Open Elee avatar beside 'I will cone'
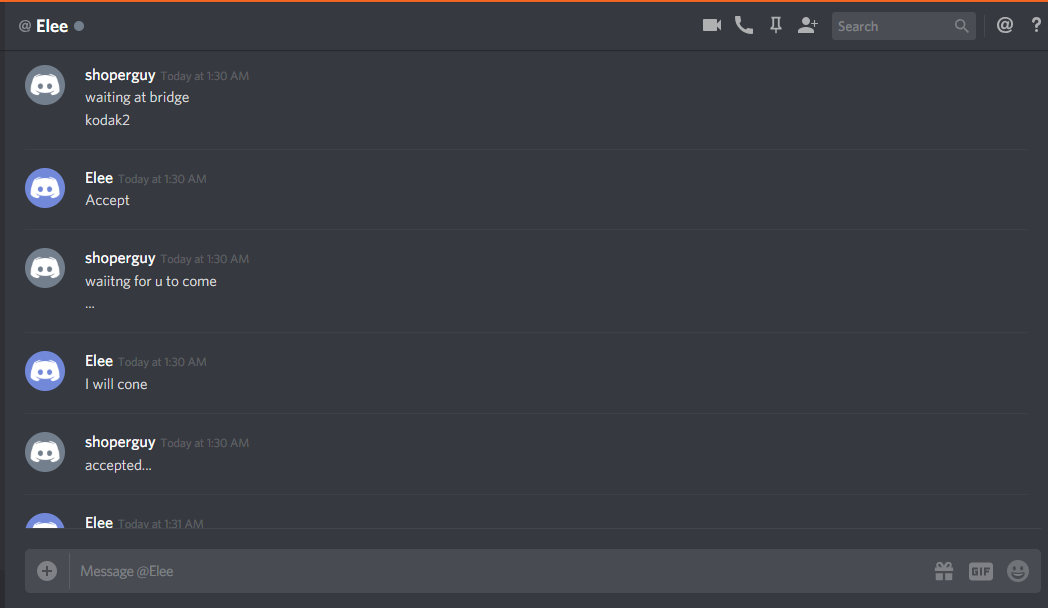The width and height of the screenshot is (1048, 608). point(45,371)
